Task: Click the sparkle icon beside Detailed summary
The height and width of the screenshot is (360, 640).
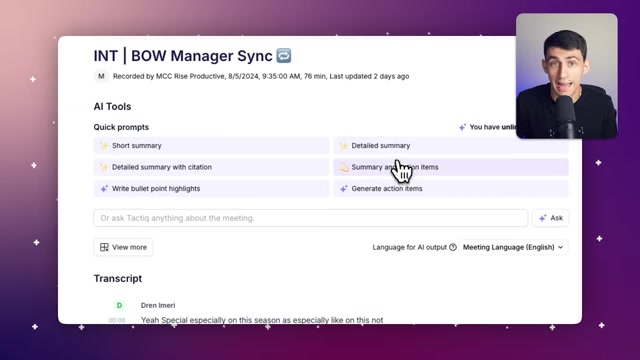Action: [344, 146]
